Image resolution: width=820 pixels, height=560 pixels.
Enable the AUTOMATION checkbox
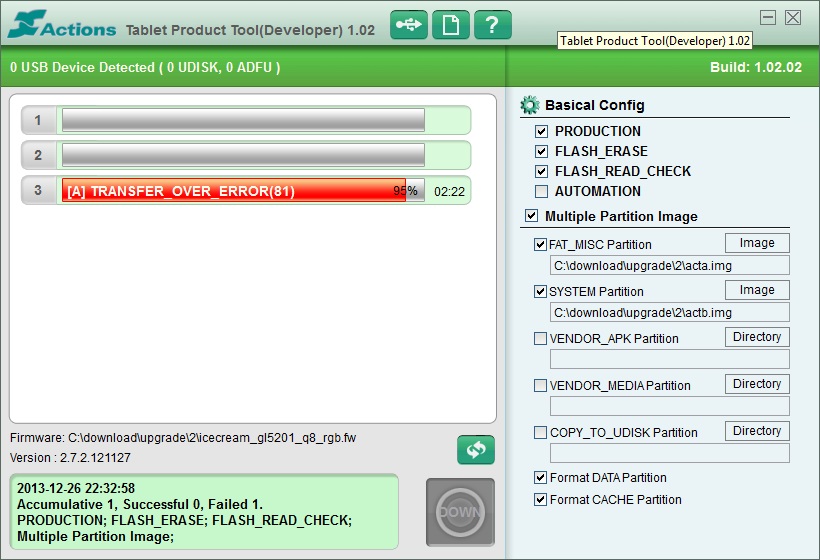point(541,191)
